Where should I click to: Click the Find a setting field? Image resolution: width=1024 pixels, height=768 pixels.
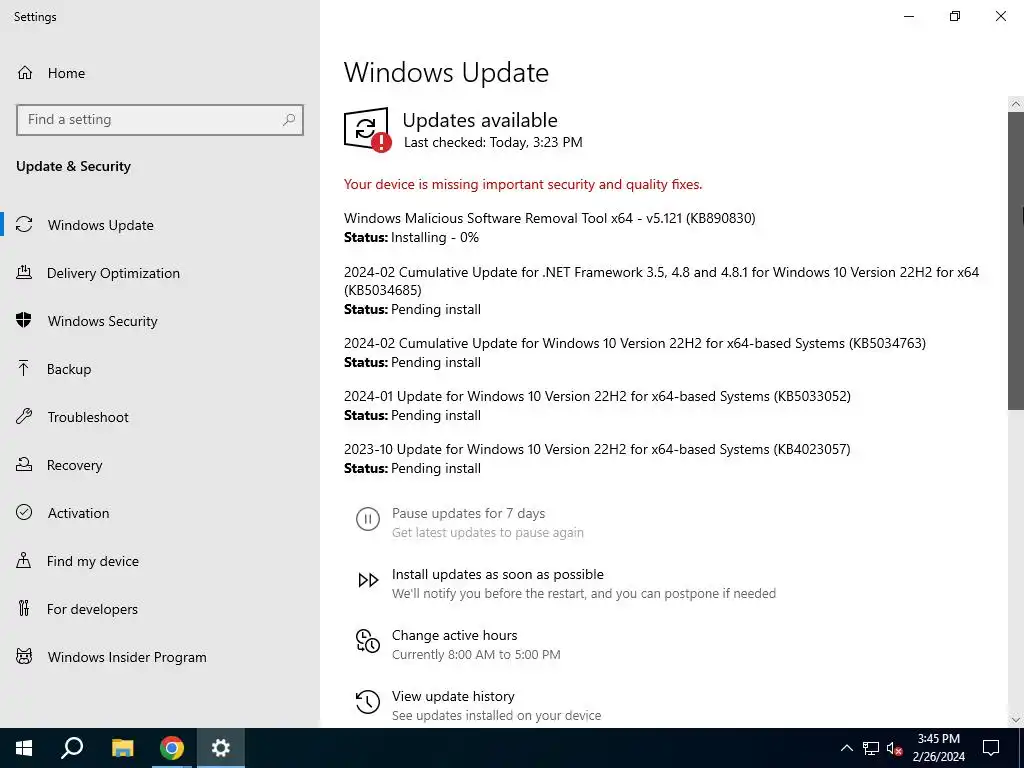click(x=160, y=120)
